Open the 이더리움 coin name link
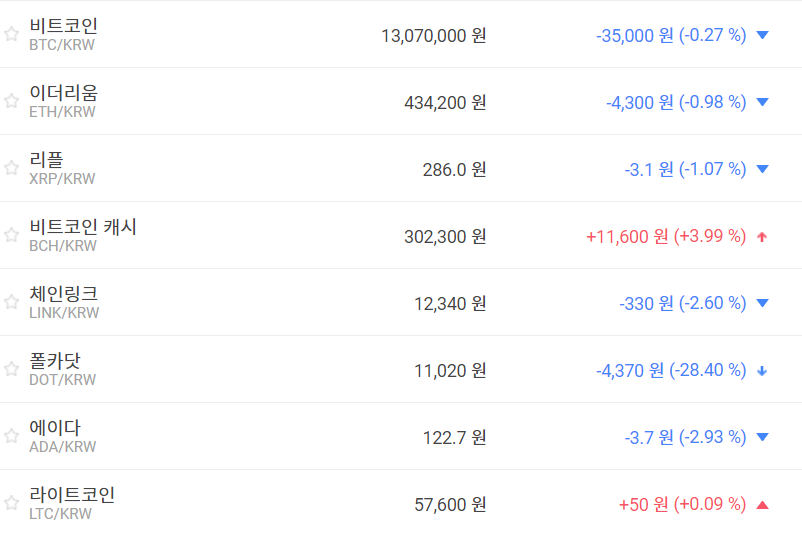 (x=64, y=93)
